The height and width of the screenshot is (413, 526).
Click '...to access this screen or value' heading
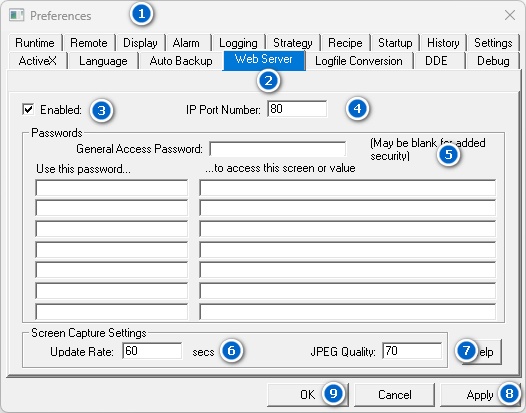(280, 168)
